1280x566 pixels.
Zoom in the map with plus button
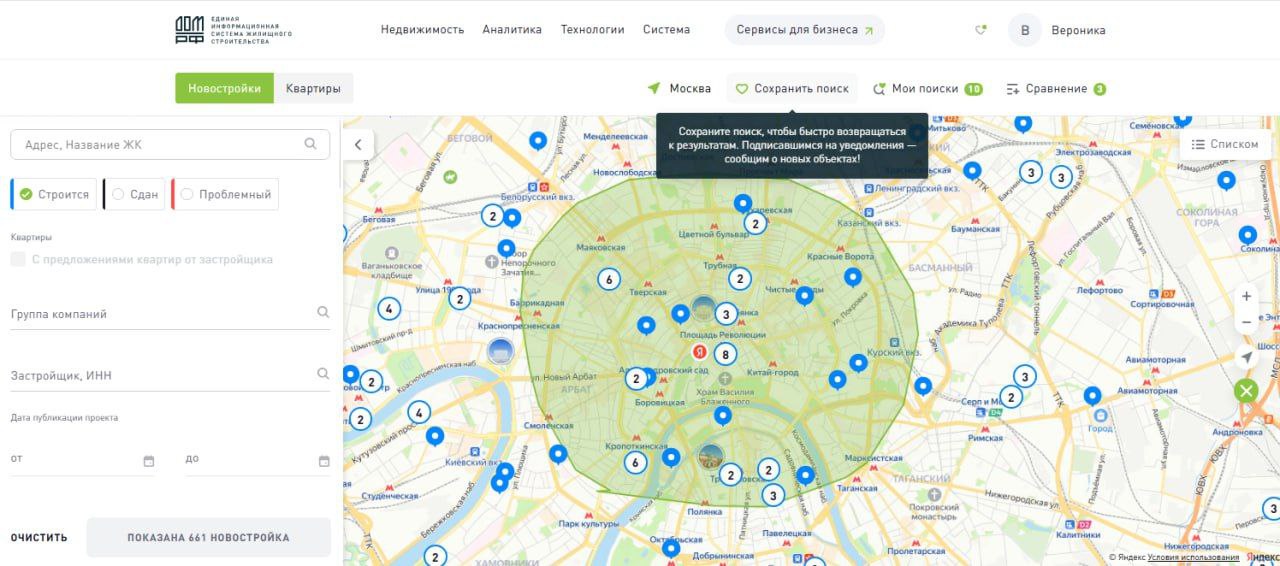coord(1246,297)
